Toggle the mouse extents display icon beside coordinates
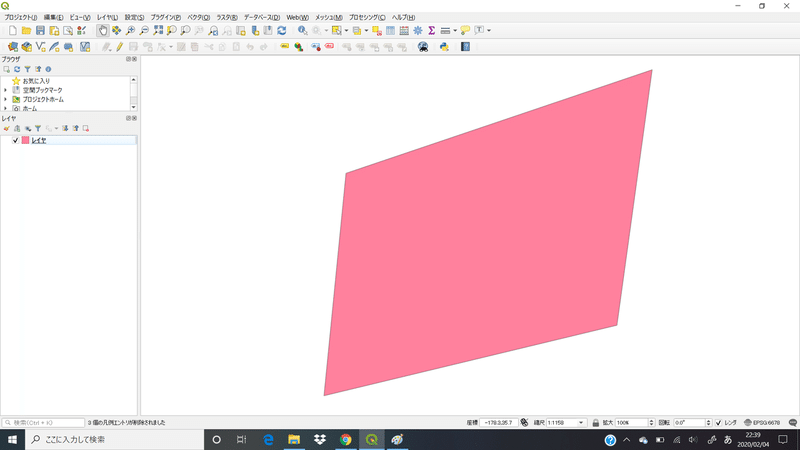This screenshot has height=450, width=800. coord(524,423)
